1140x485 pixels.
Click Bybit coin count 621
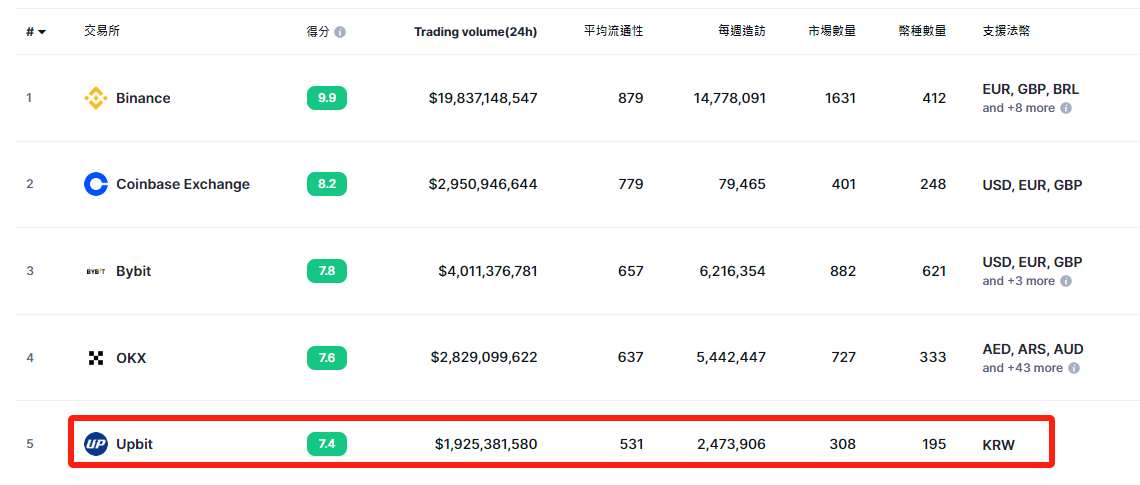(933, 271)
